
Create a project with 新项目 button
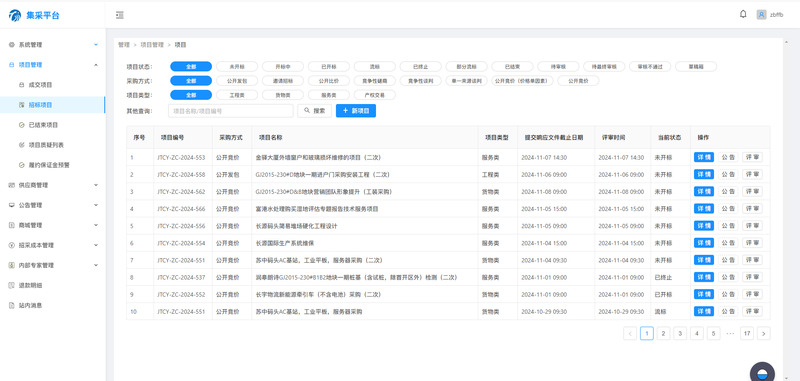tap(356, 111)
